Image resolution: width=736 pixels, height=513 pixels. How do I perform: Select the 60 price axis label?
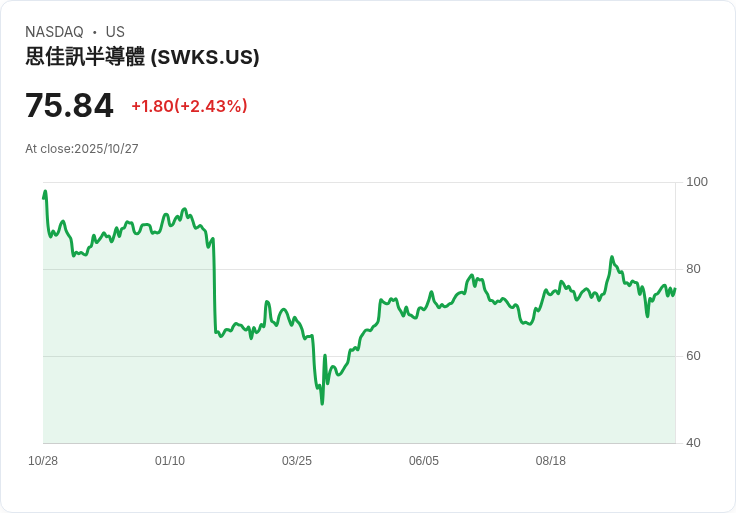point(694,356)
